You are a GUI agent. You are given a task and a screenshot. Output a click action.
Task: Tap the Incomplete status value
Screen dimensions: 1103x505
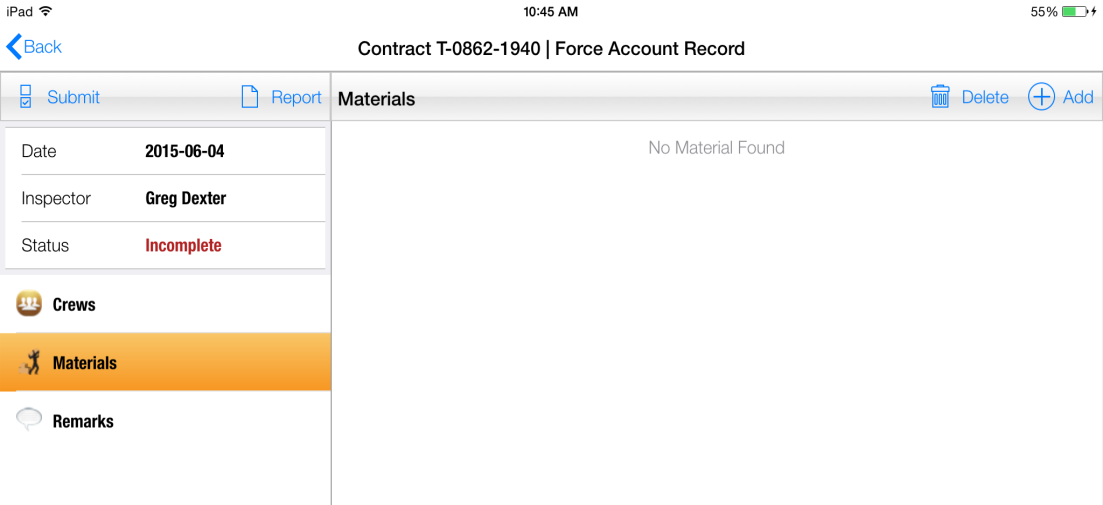183,245
